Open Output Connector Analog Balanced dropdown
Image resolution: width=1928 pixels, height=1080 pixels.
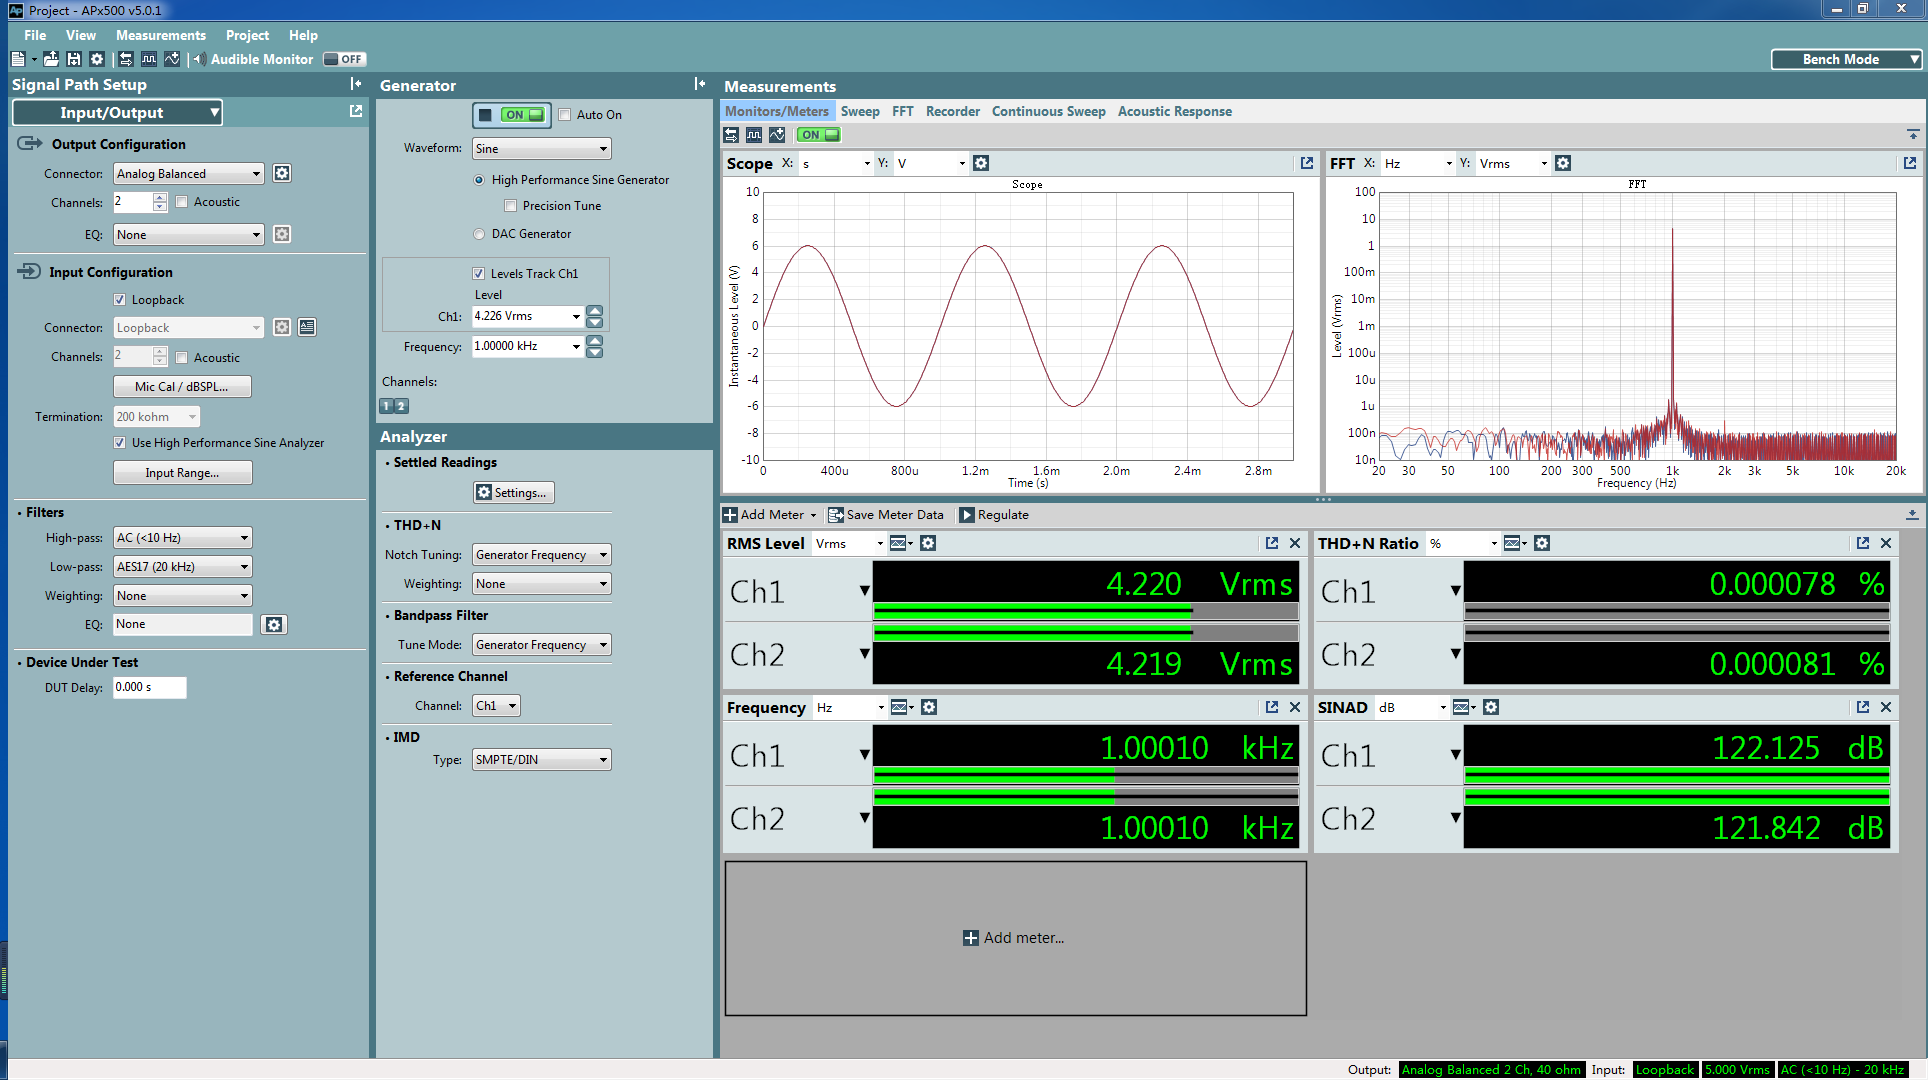pos(188,173)
